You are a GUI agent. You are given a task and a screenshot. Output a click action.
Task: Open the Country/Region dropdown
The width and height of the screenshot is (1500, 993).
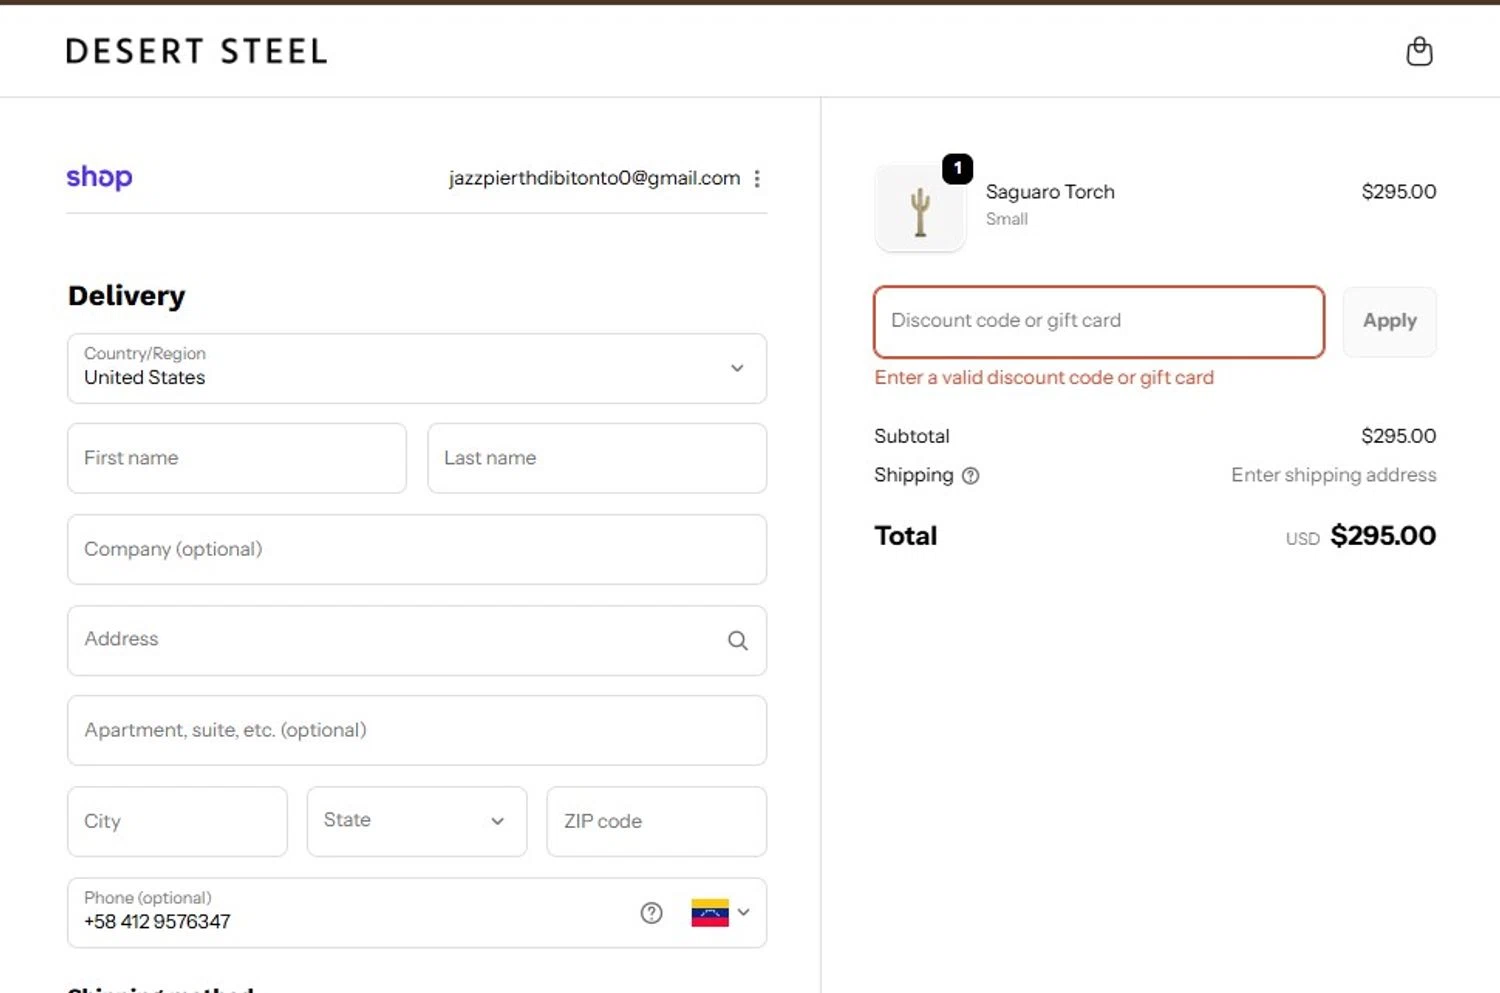click(x=417, y=368)
